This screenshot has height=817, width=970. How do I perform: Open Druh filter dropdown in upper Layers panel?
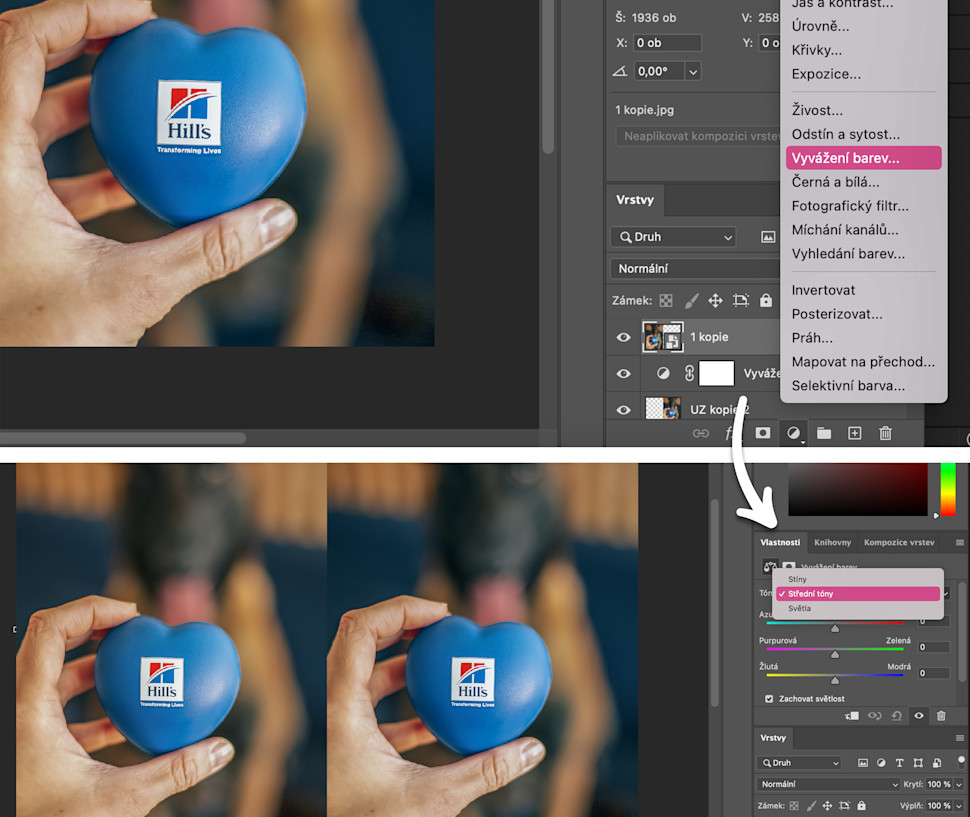click(673, 237)
